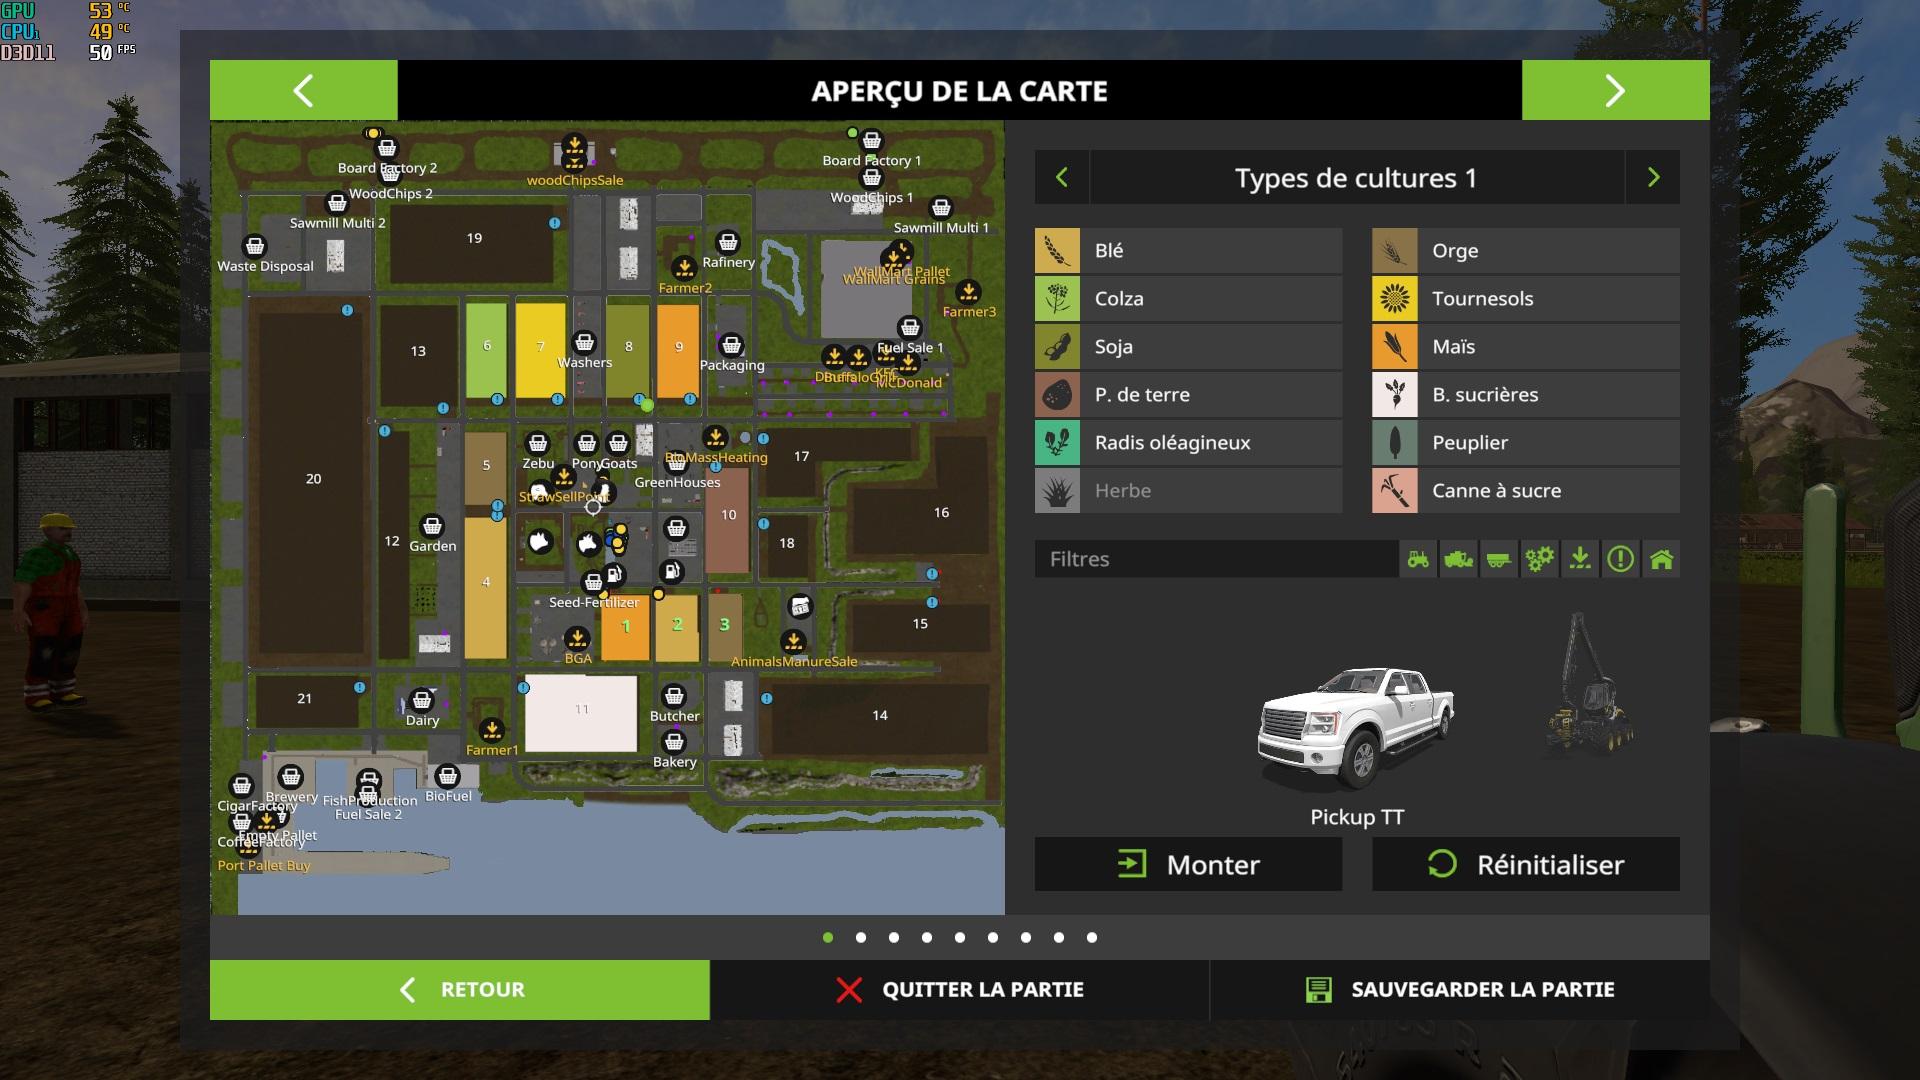Toggle the tractor vehicles filter
Screen dimensions: 1920x1080
pyautogui.click(x=1418, y=559)
